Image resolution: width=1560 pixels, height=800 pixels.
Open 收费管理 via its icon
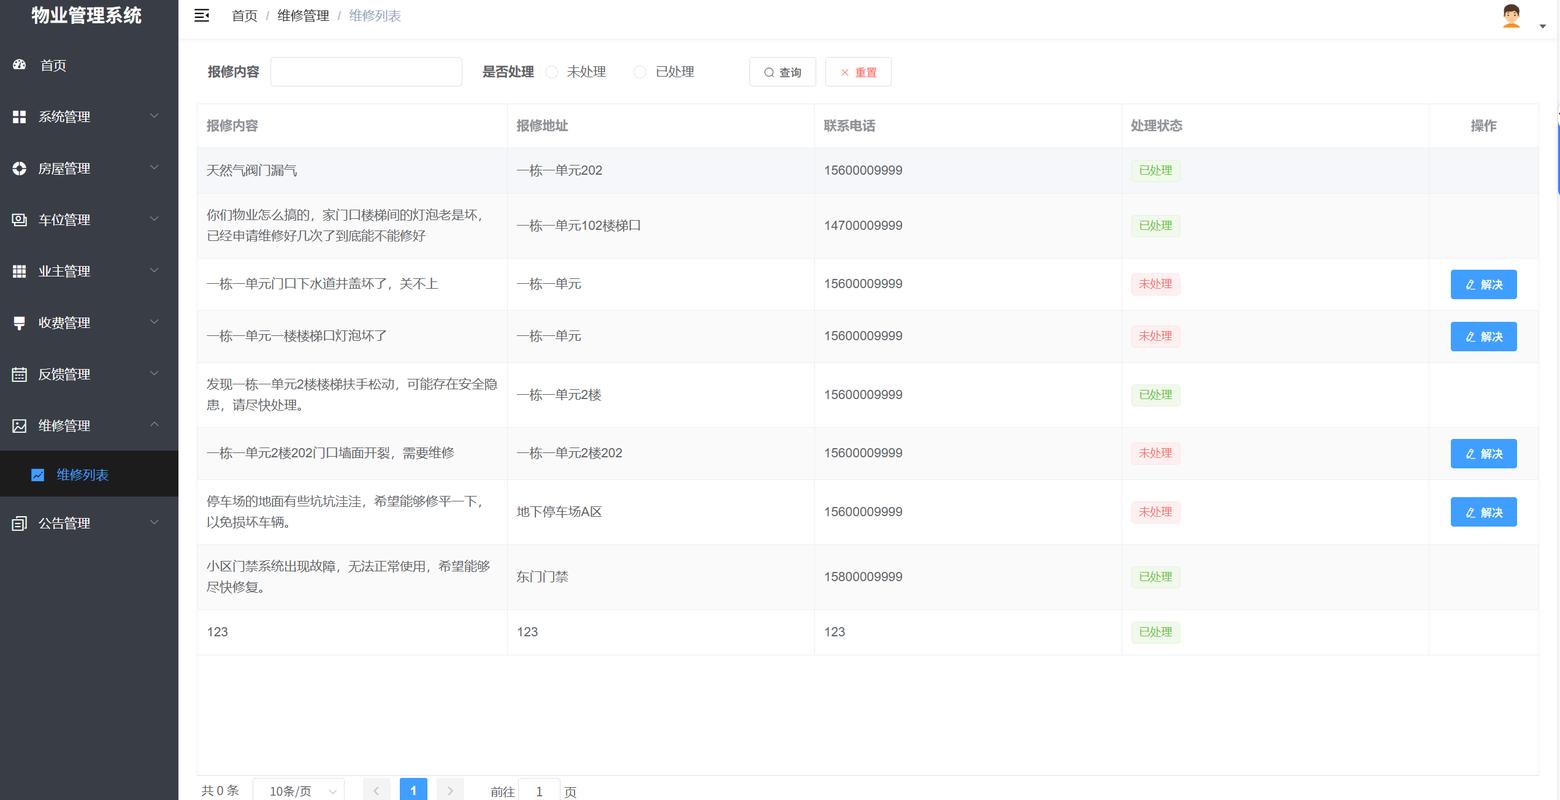[x=20, y=322]
